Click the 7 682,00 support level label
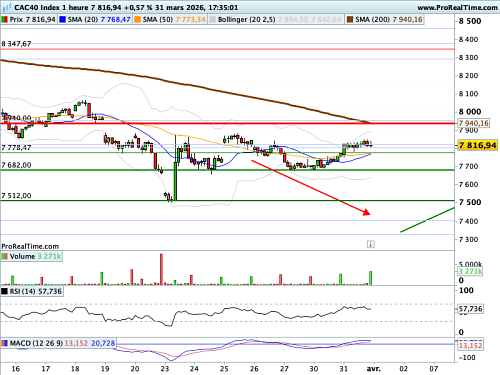 16,165
